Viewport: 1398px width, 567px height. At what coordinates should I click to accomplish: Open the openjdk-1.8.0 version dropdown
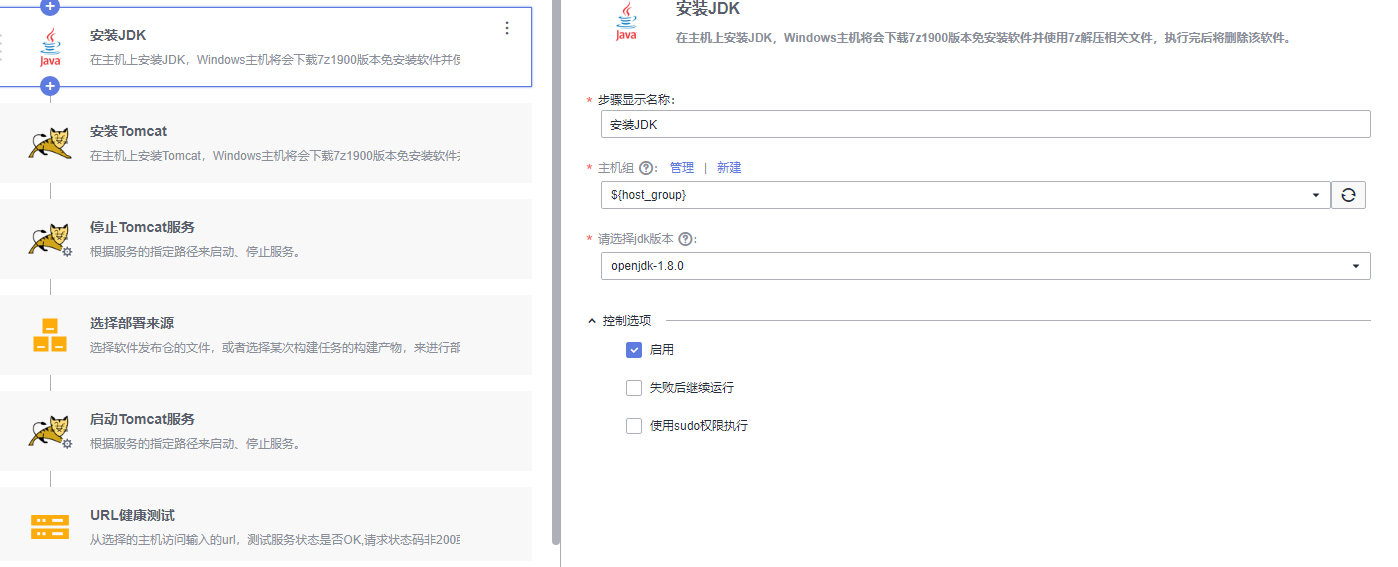[x=985, y=266]
